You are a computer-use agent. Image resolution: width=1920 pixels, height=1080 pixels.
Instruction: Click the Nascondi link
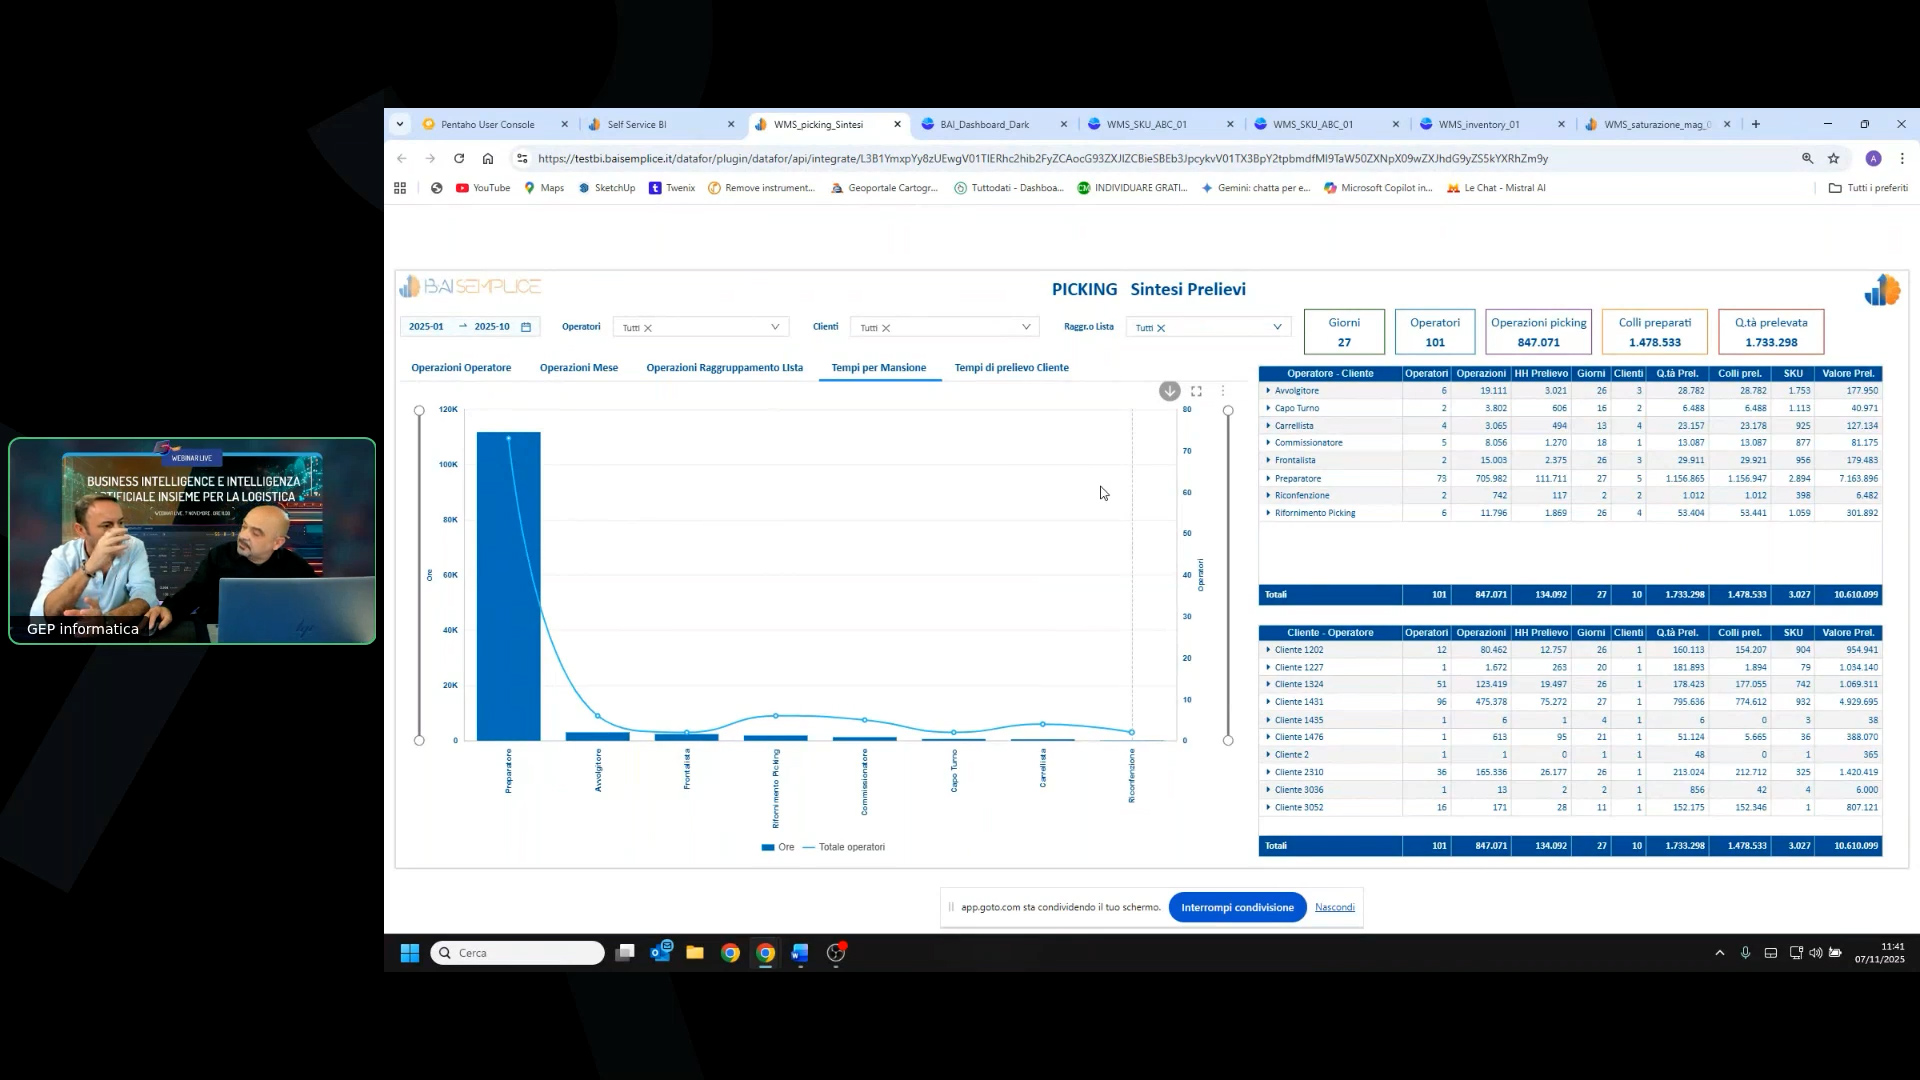1334,907
